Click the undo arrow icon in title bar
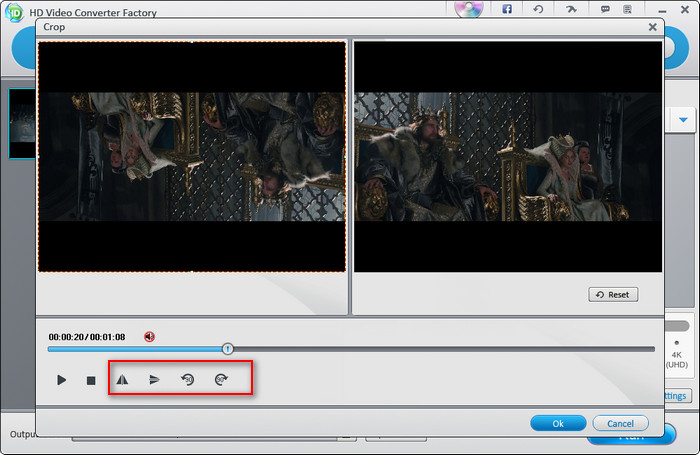This screenshot has height=455, width=700. coord(538,9)
